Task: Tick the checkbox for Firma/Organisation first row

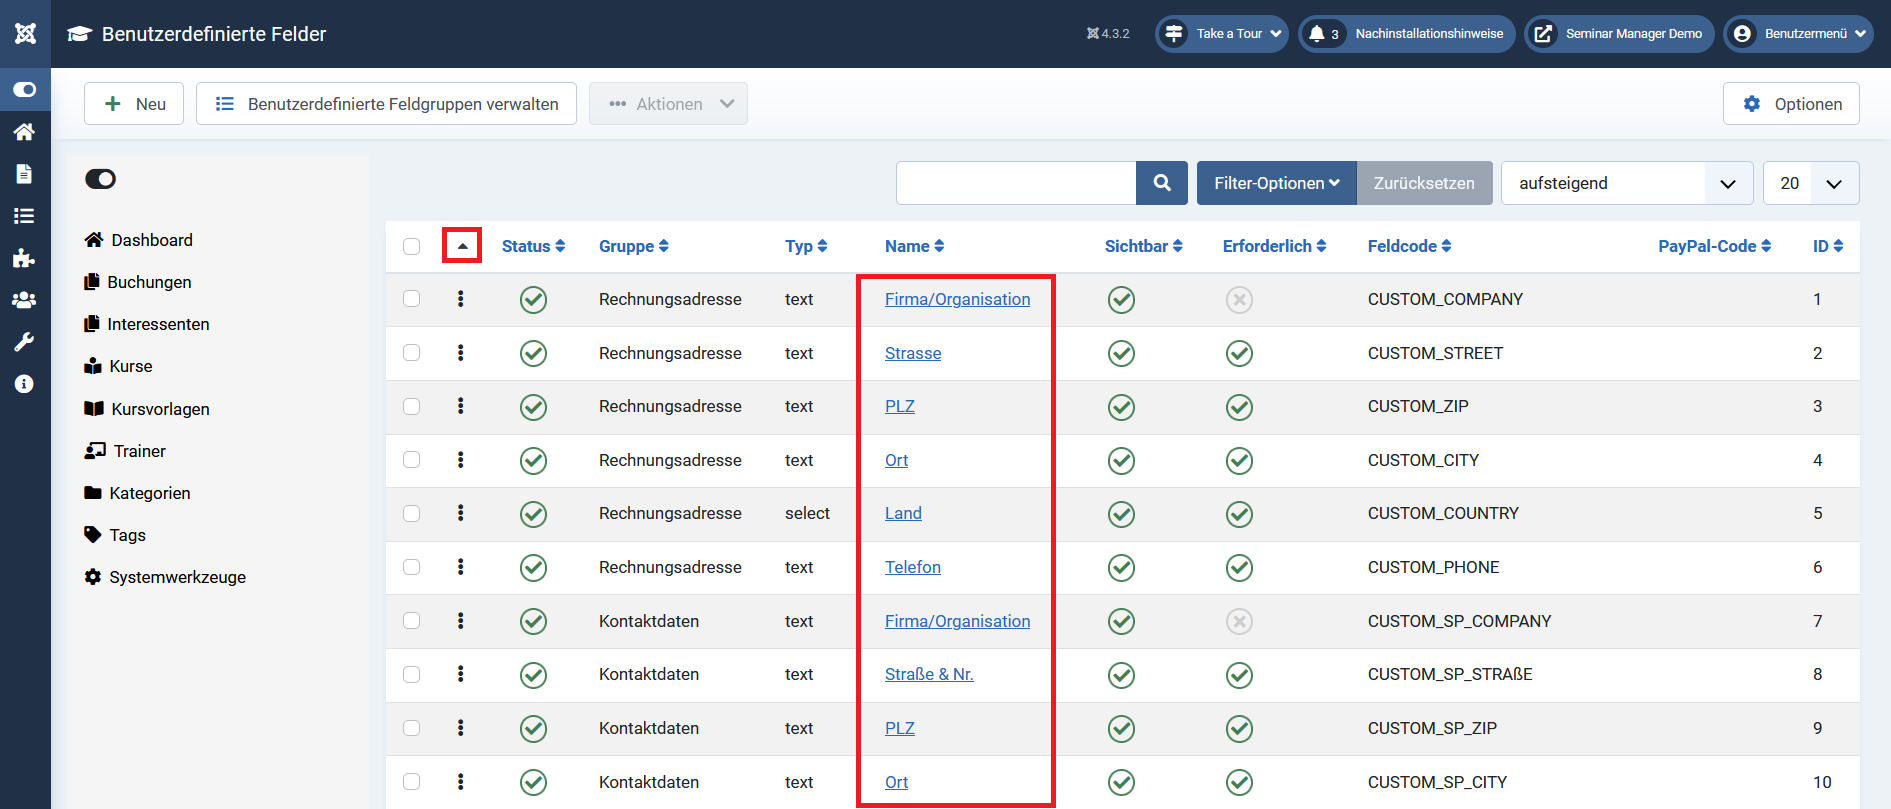Action: pyautogui.click(x=412, y=299)
